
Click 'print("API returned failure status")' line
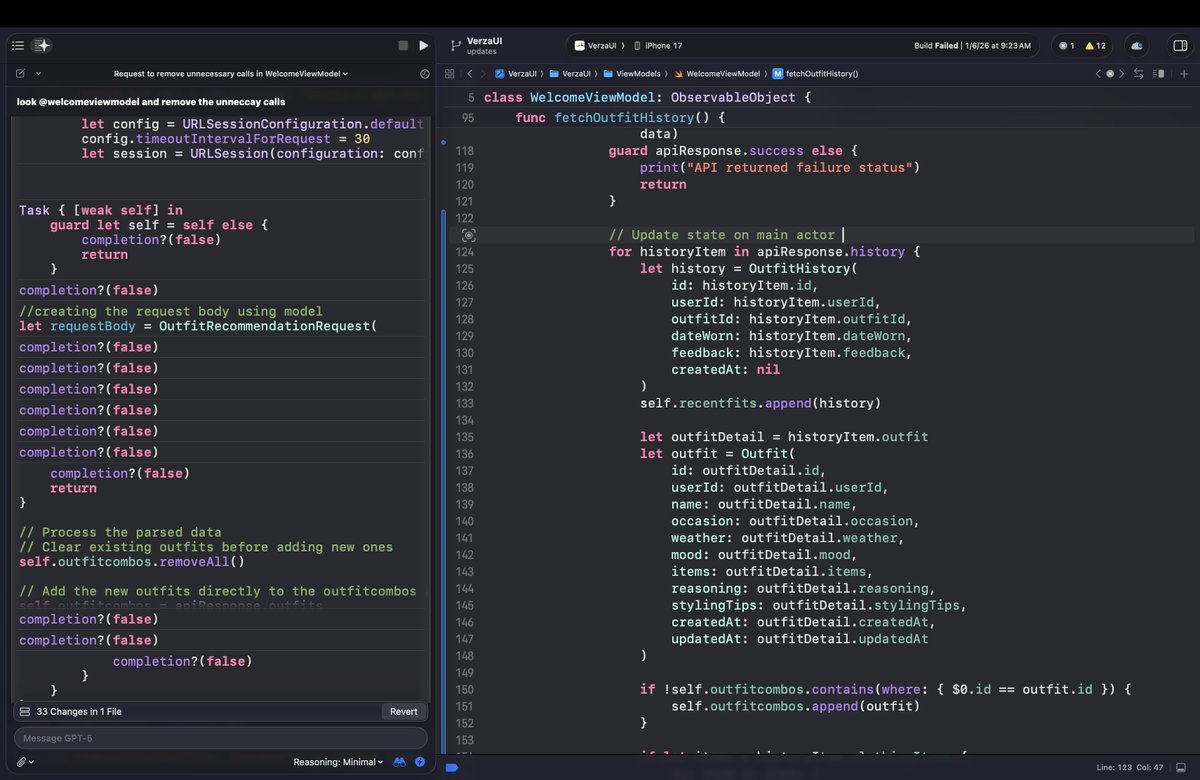point(779,168)
